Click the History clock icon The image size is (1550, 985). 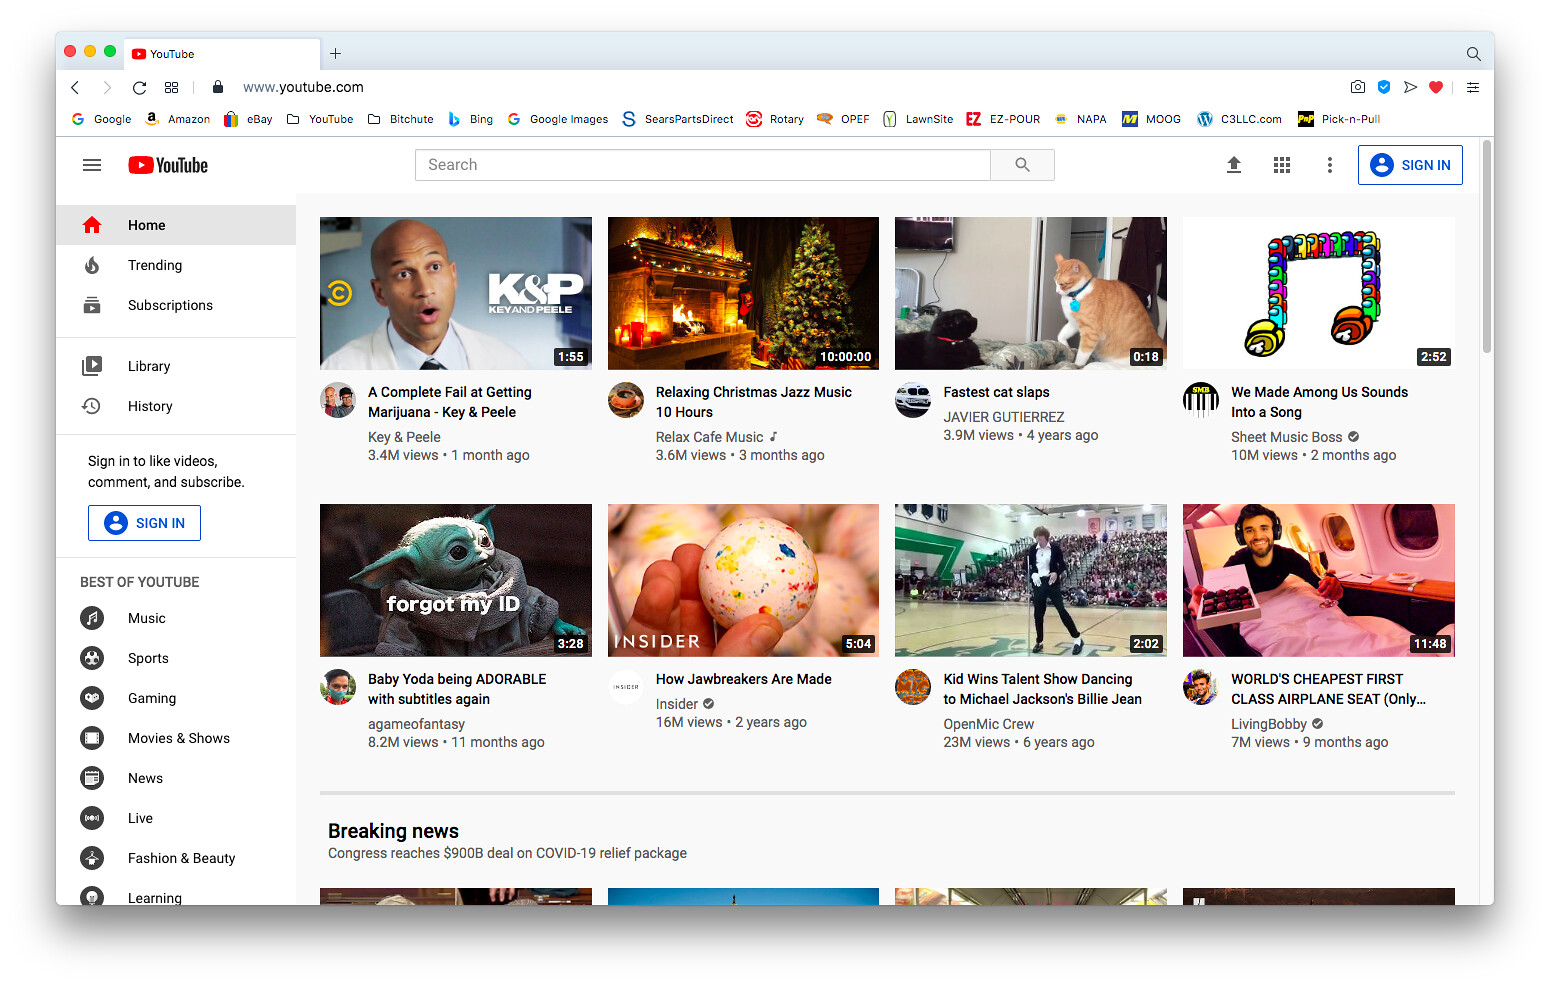pos(92,406)
